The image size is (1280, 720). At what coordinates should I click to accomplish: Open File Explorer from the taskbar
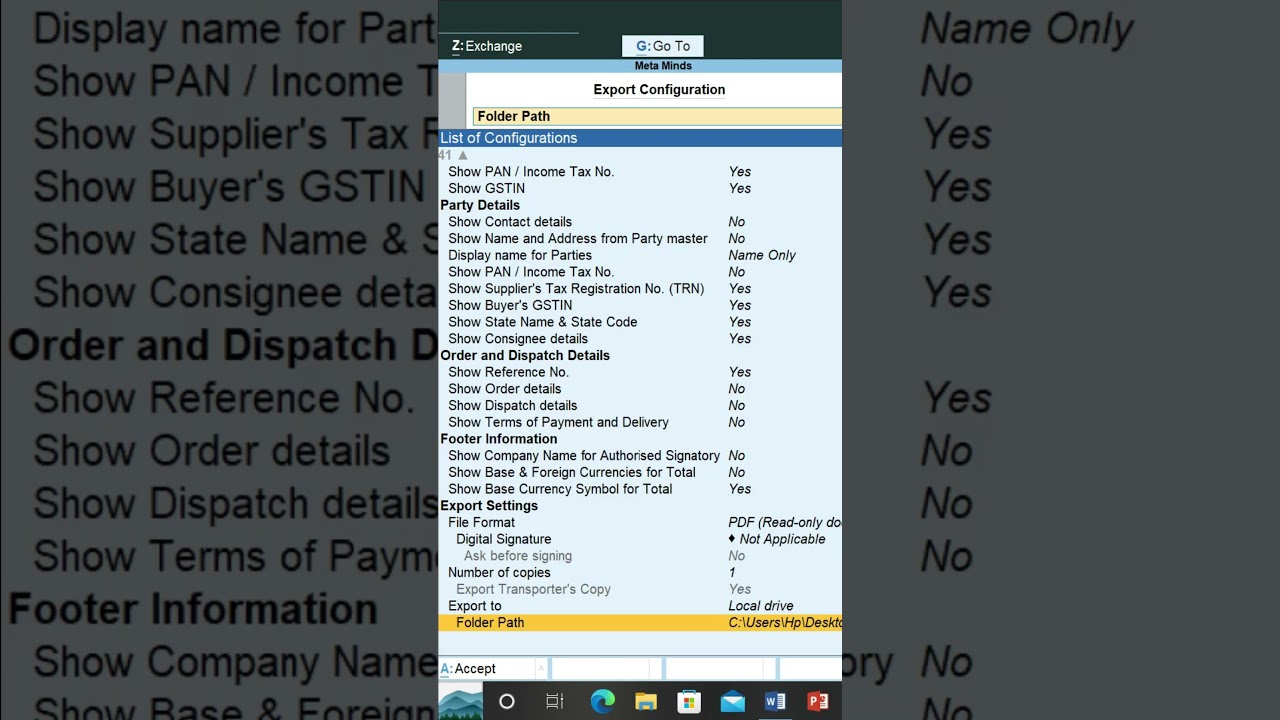(646, 702)
